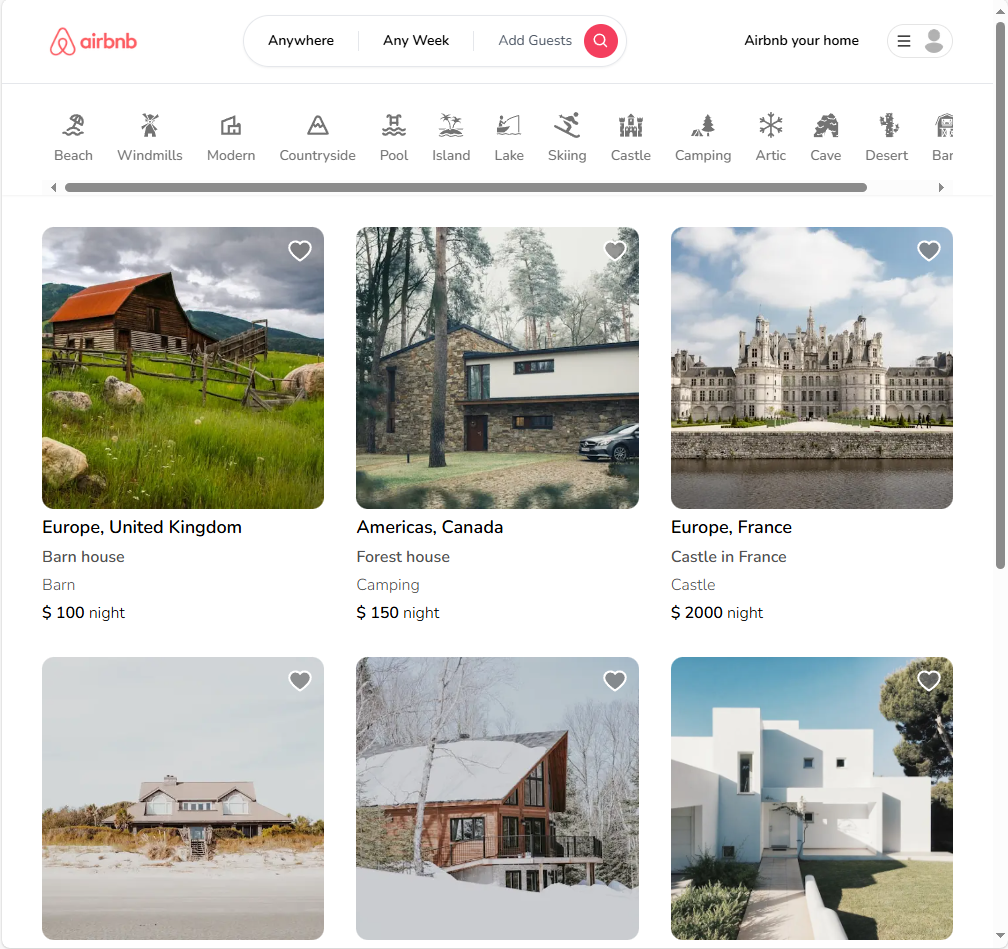The height and width of the screenshot is (949, 1008).
Task: Choose the Artic snowflake category
Action: [x=770, y=126]
